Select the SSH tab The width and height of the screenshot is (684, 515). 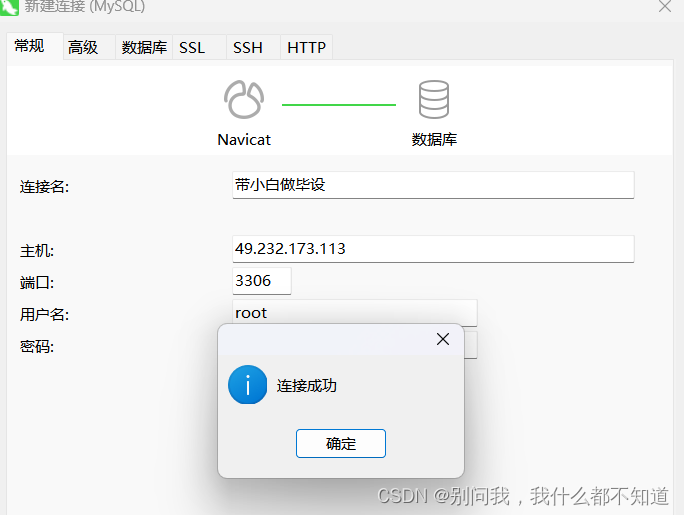pyautogui.click(x=253, y=47)
